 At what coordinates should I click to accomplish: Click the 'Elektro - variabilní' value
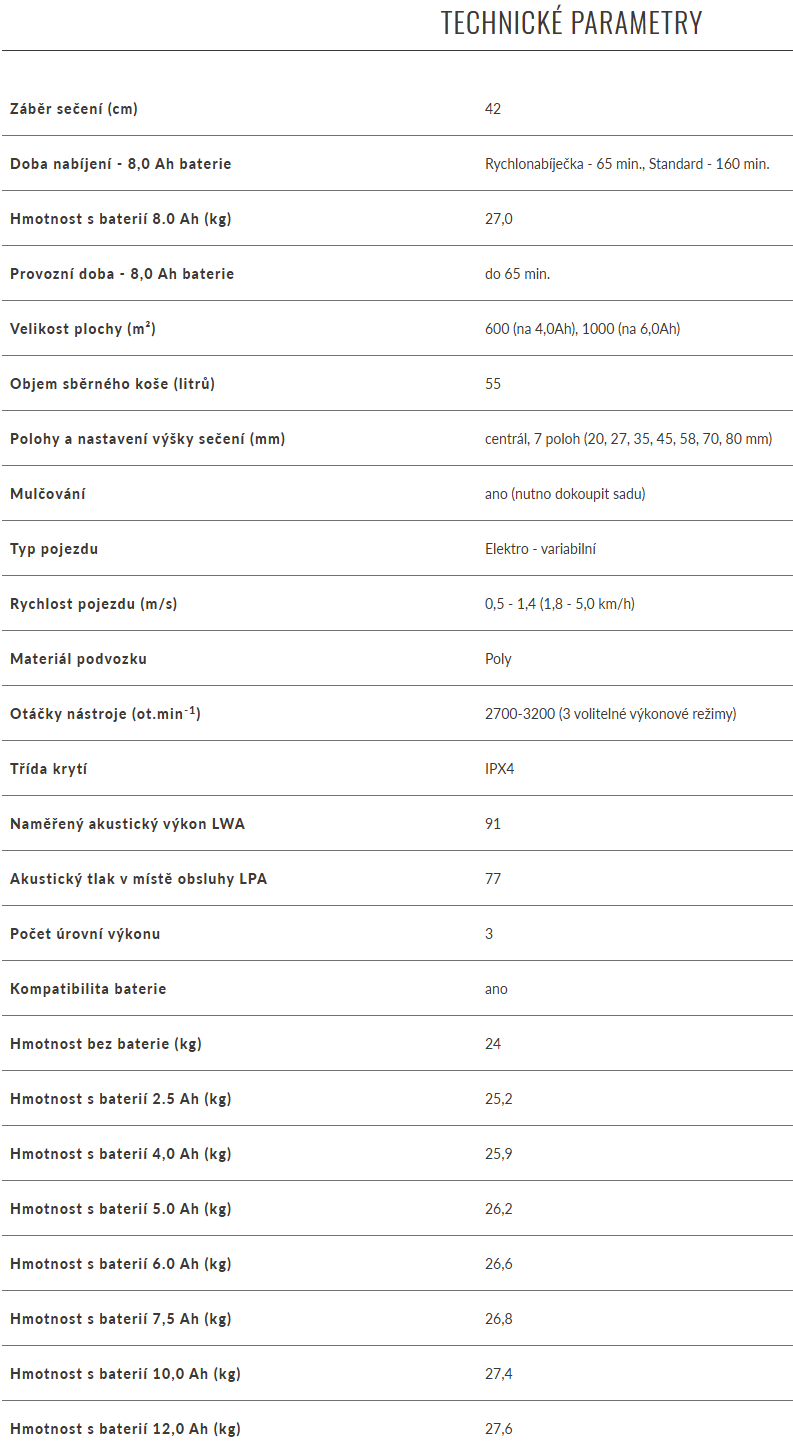[540, 549]
